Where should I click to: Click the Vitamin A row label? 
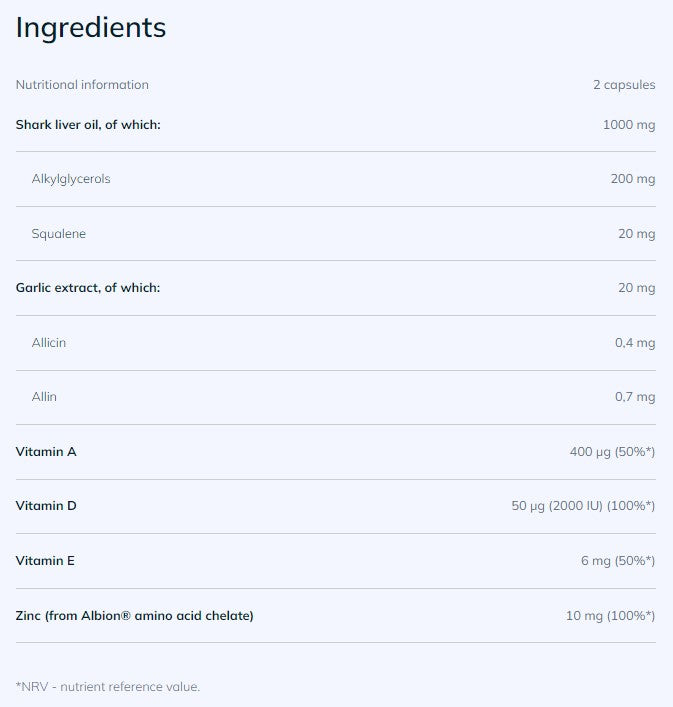tap(46, 452)
